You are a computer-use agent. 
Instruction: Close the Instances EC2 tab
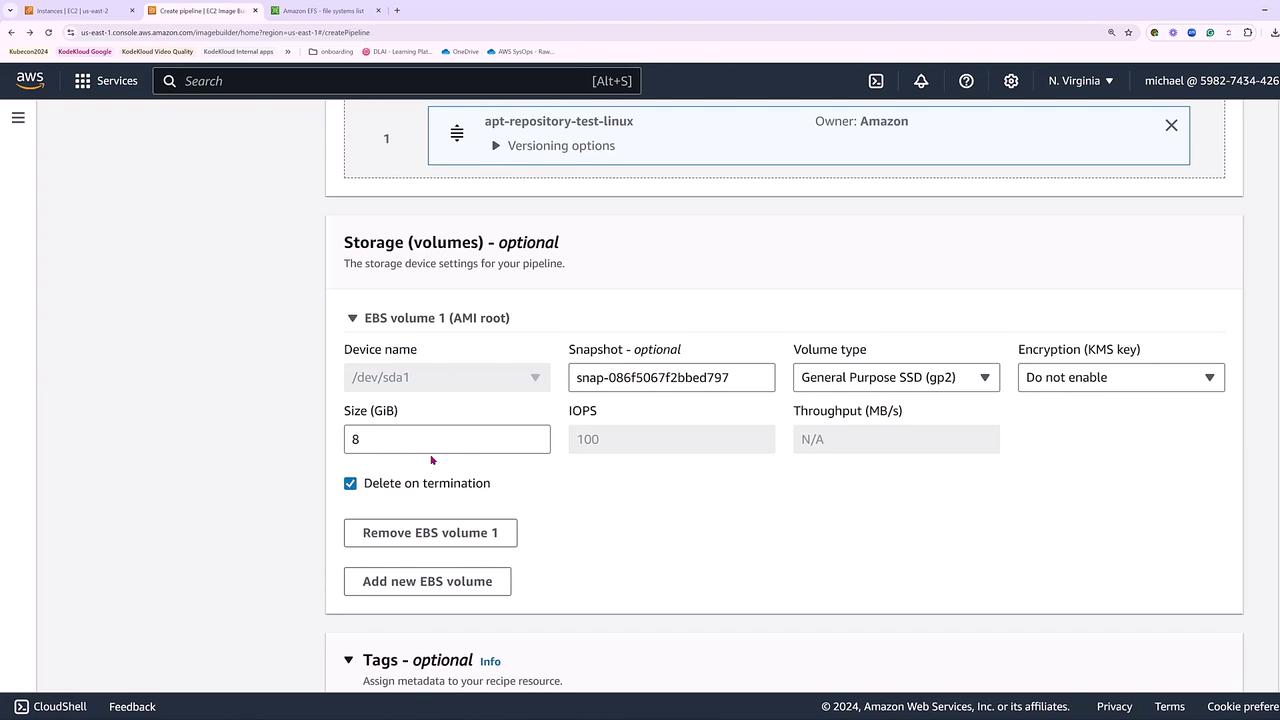click(x=132, y=11)
